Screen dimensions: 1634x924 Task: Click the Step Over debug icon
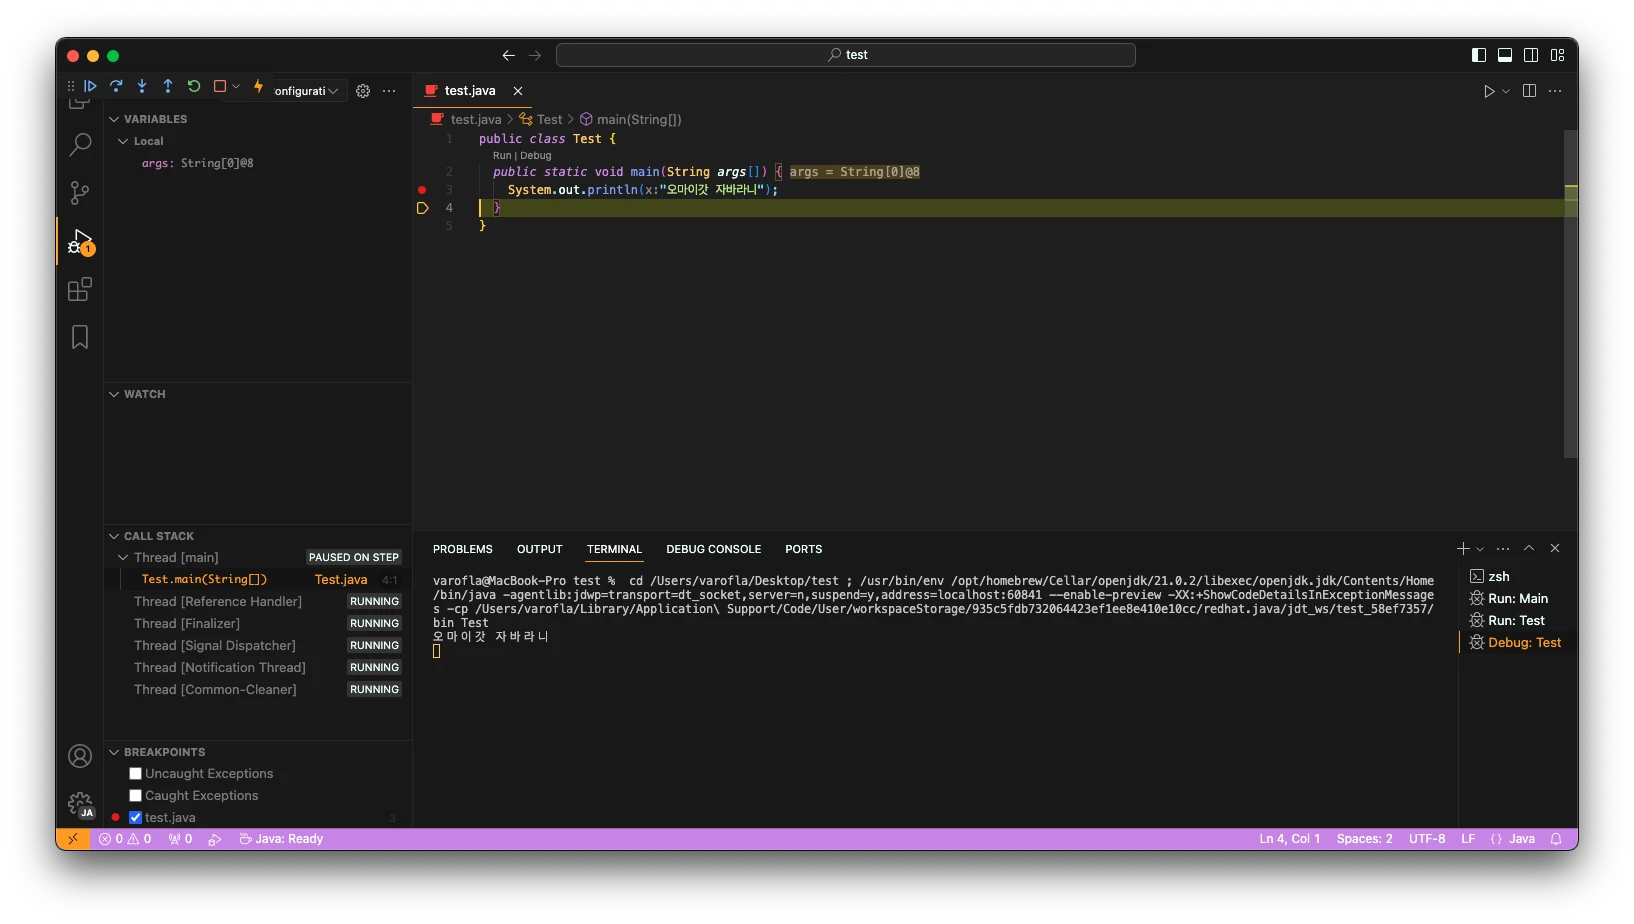pos(116,87)
